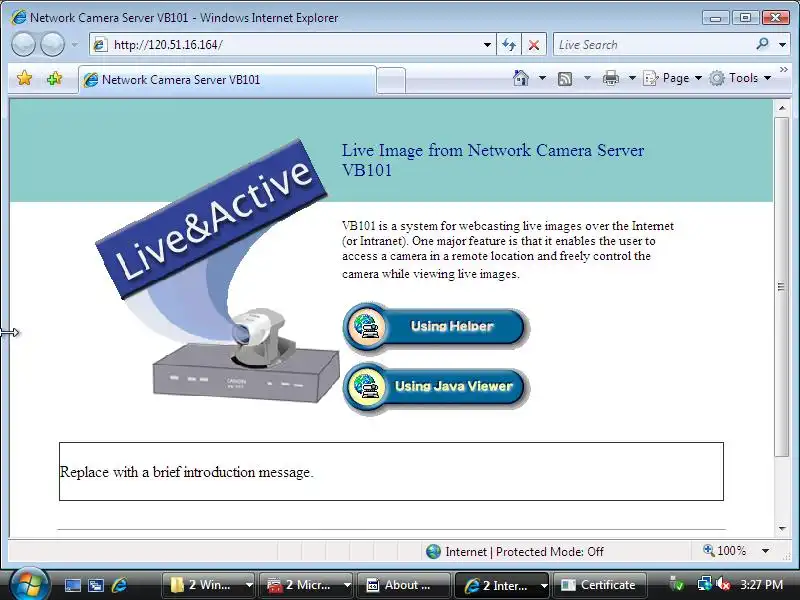Open the search provider options dropdown
The width and height of the screenshot is (800, 600).
click(x=782, y=45)
